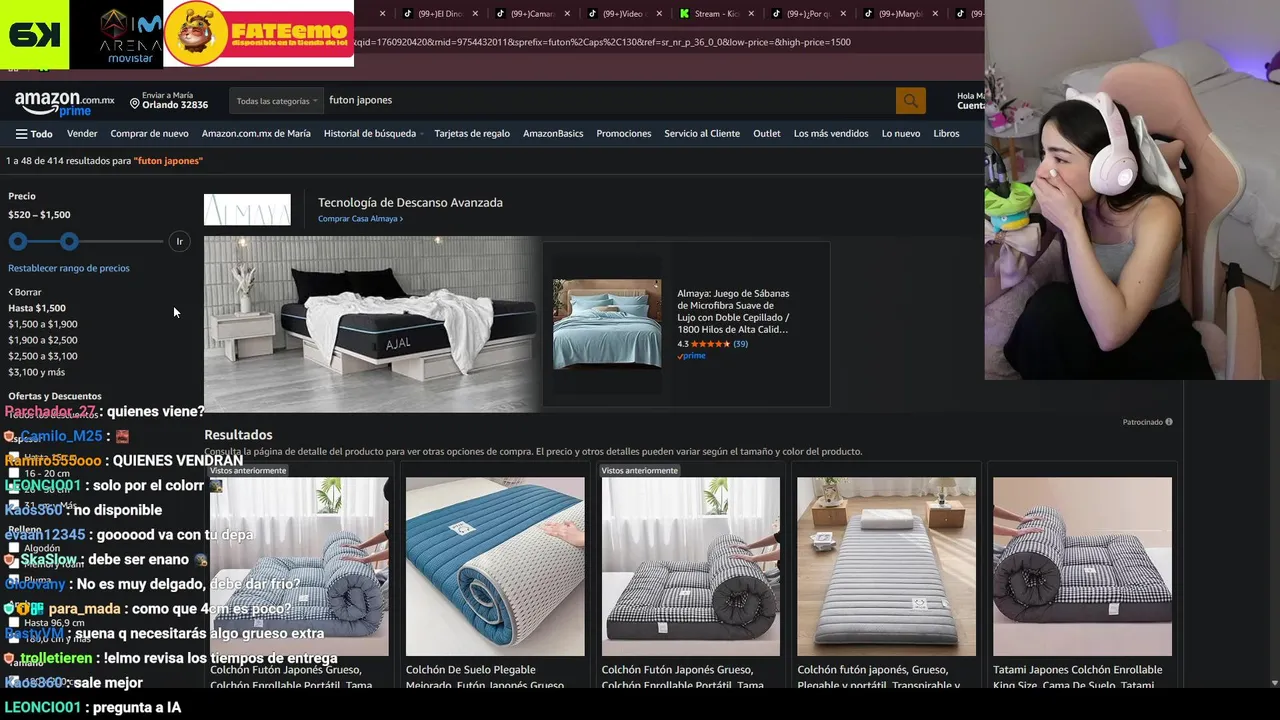Close the '(99+)¿Por qu' tab
This screenshot has width=1280, height=720.
pos(843,14)
